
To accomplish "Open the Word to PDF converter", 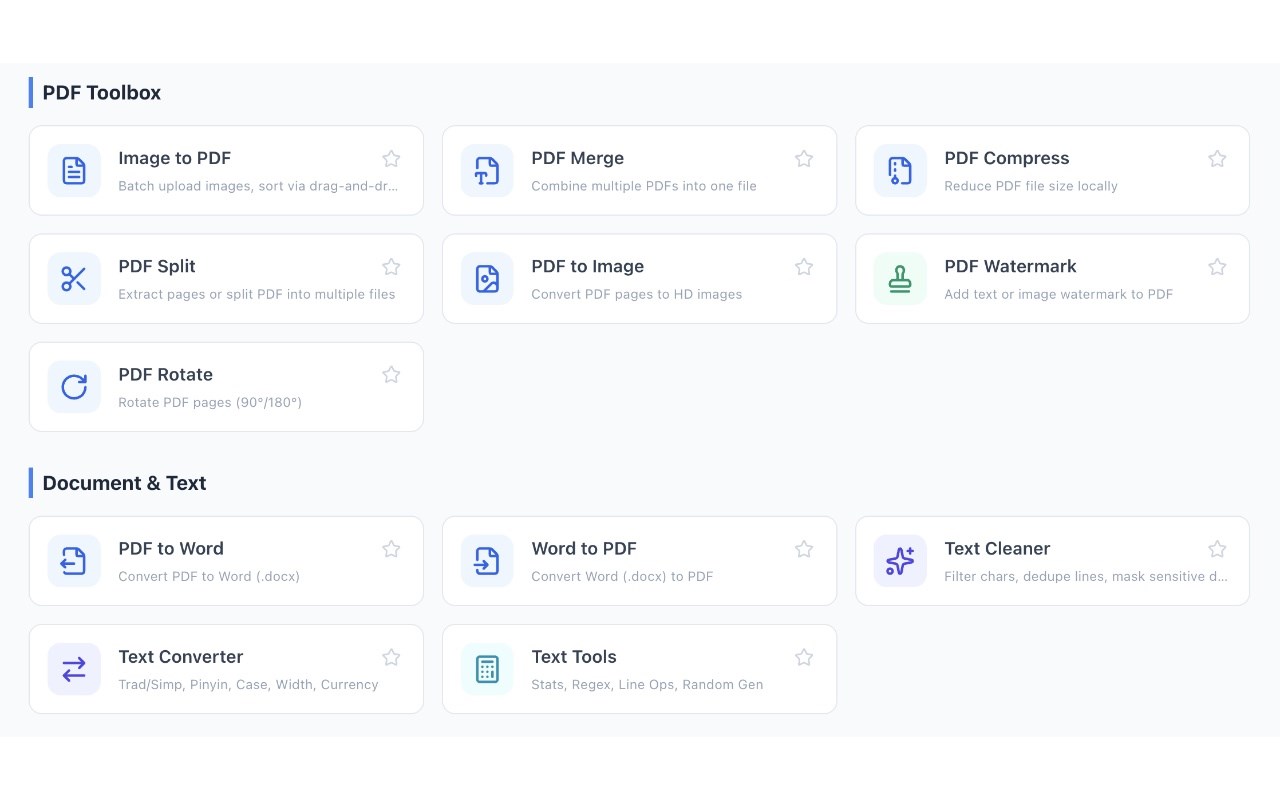I will pos(639,560).
